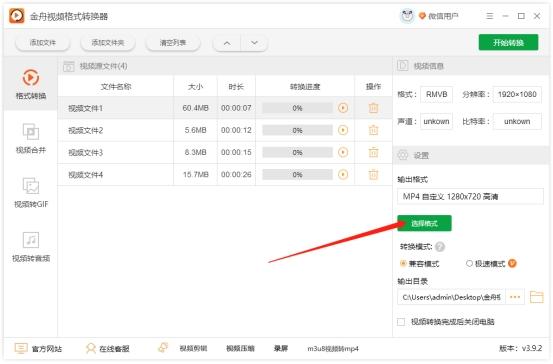Click the RMVB format value
553x364 pixels.
436,94
